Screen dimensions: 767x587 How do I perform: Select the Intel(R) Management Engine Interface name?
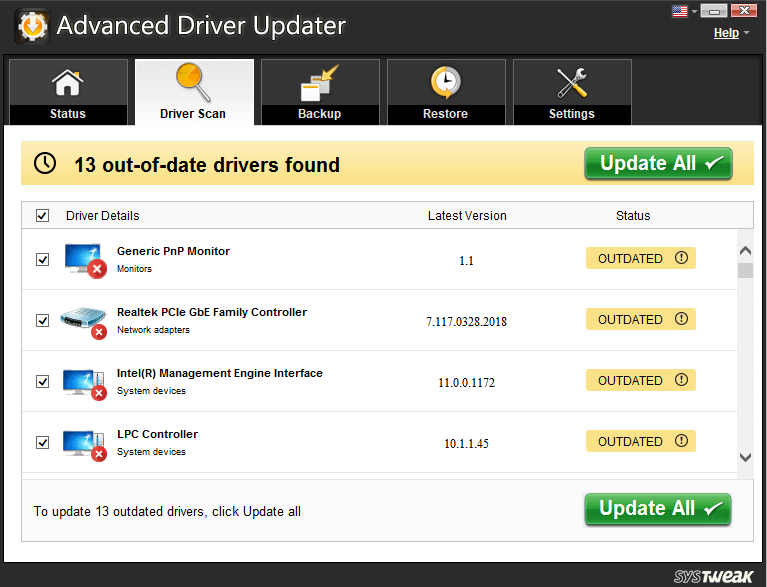point(220,373)
